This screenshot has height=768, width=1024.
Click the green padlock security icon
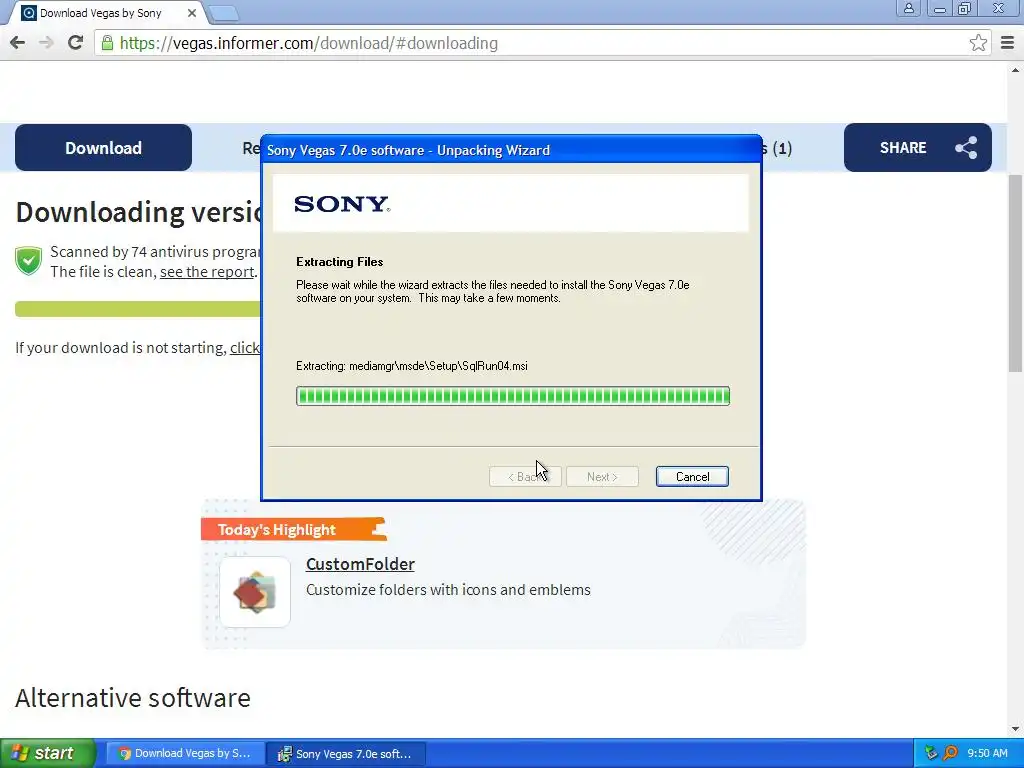tap(107, 43)
